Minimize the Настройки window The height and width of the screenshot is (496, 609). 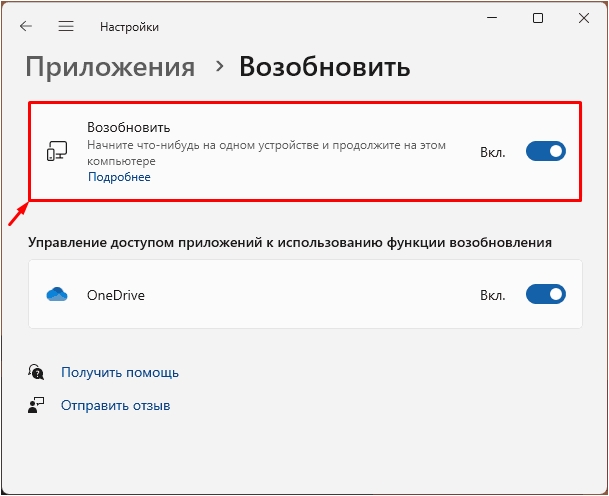492,18
